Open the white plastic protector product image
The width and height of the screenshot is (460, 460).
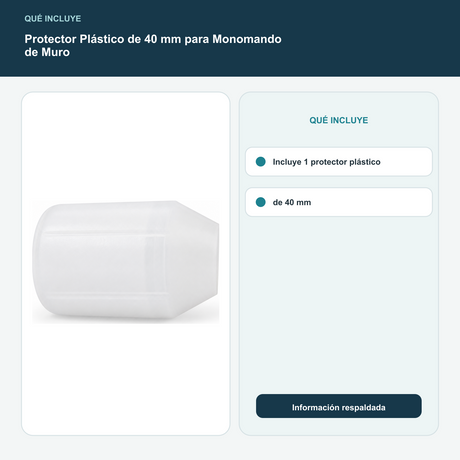point(126,262)
